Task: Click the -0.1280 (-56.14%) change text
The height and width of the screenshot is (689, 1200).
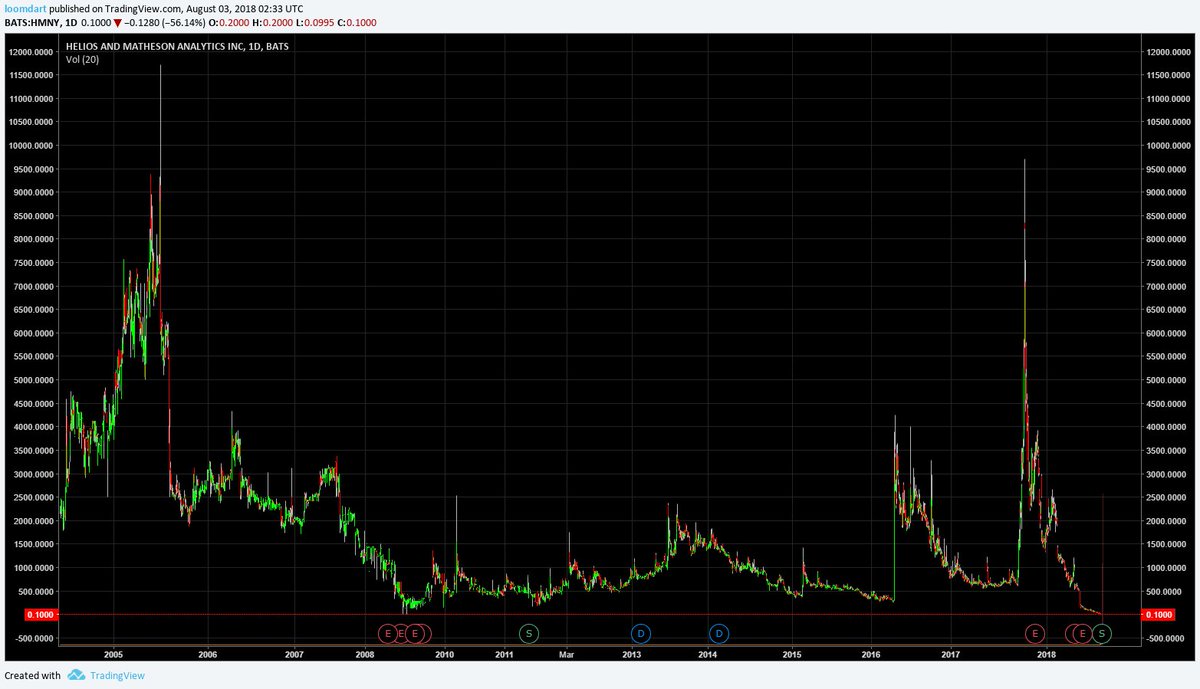Action: click(x=167, y=22)
